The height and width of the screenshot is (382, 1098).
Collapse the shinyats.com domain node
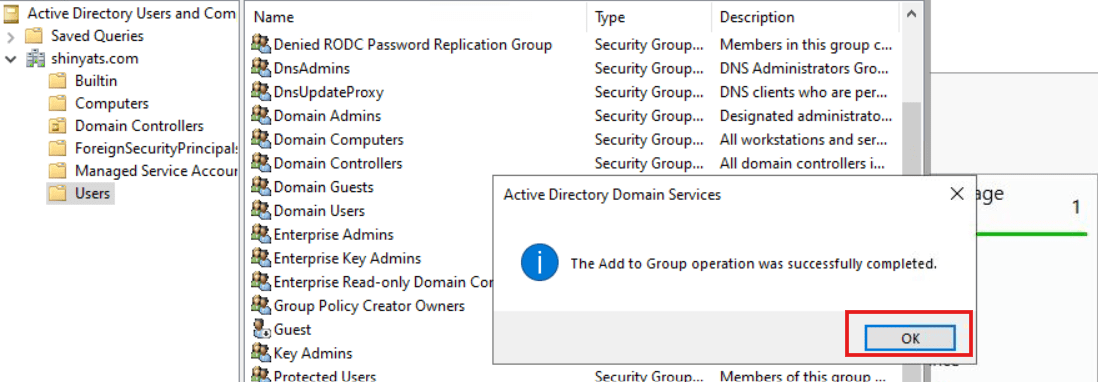tap(11, 59)
